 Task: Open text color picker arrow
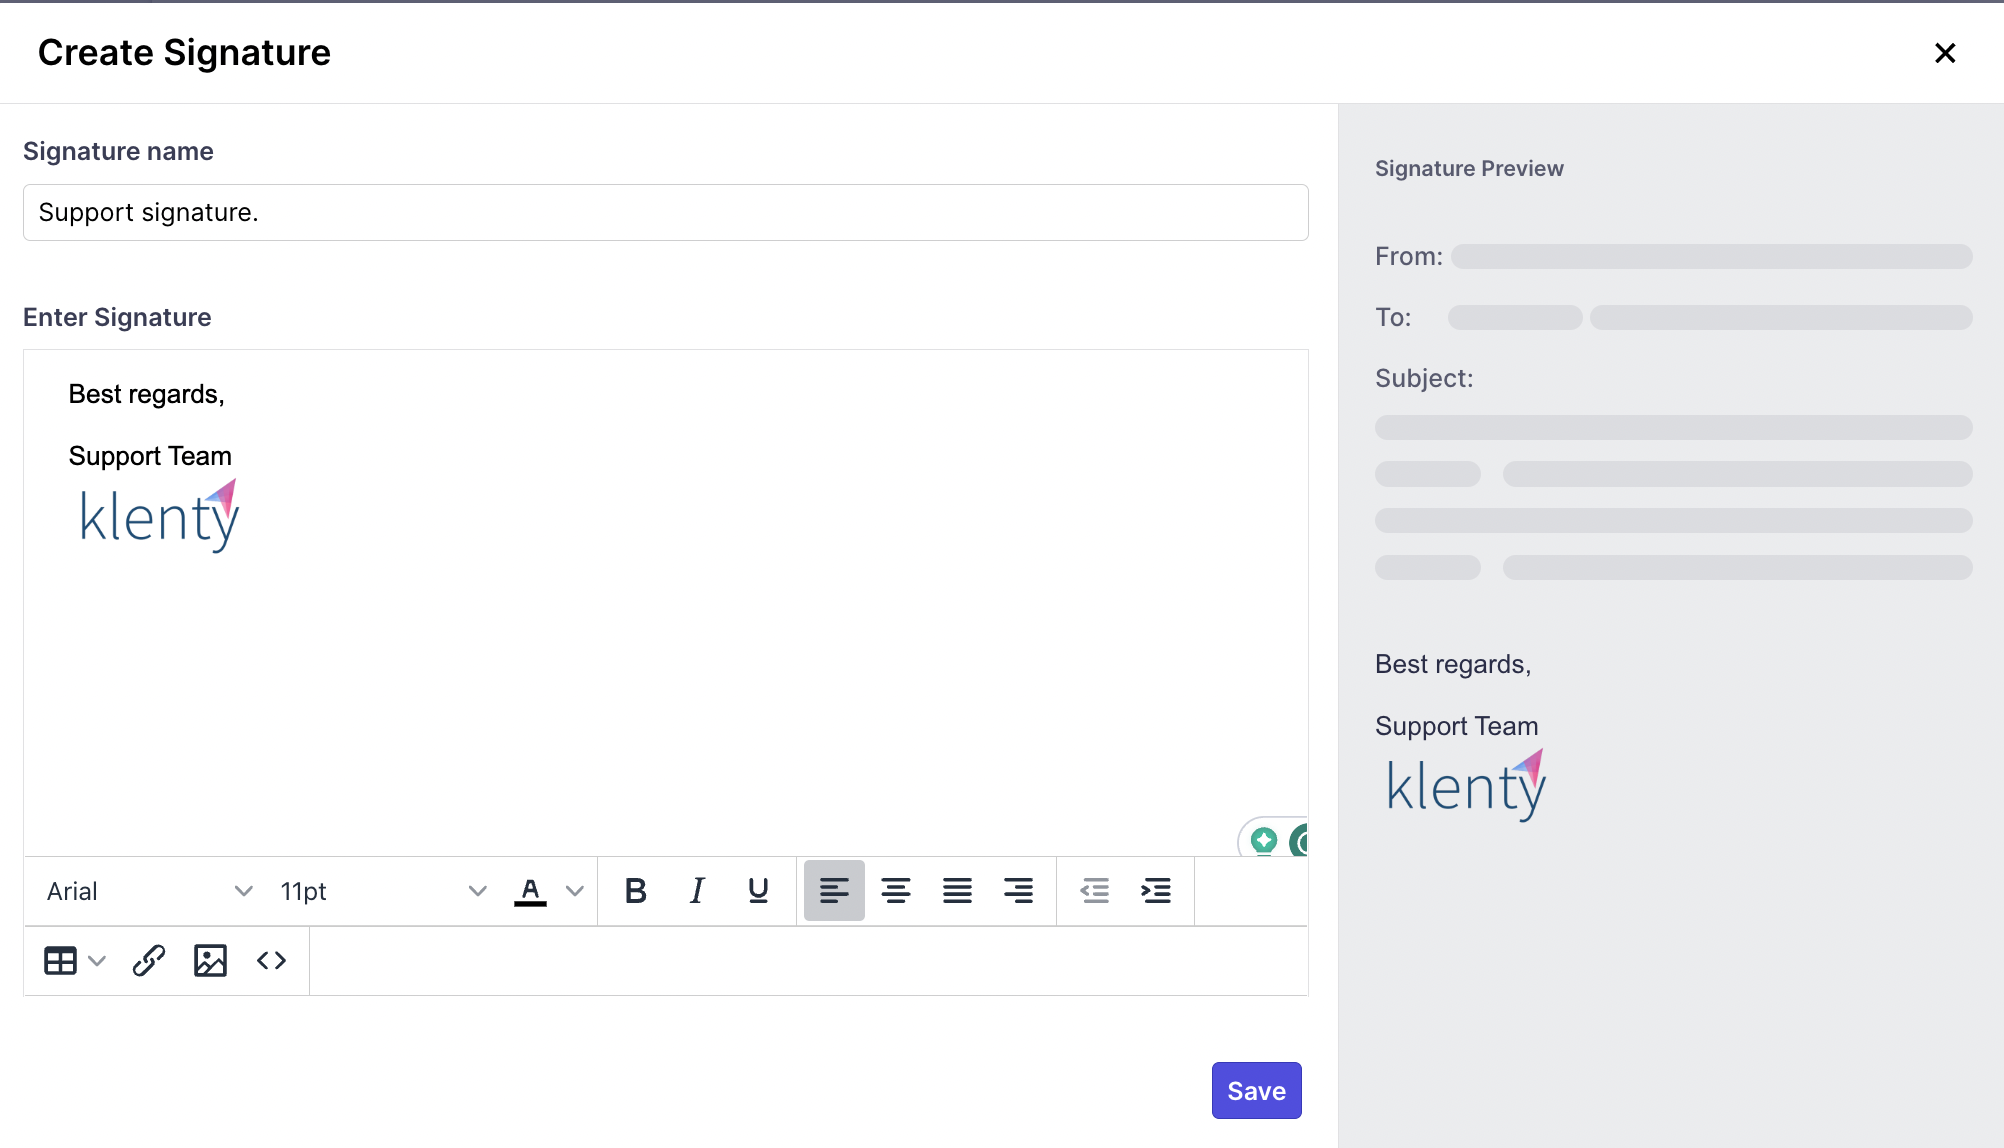[575, 890]
